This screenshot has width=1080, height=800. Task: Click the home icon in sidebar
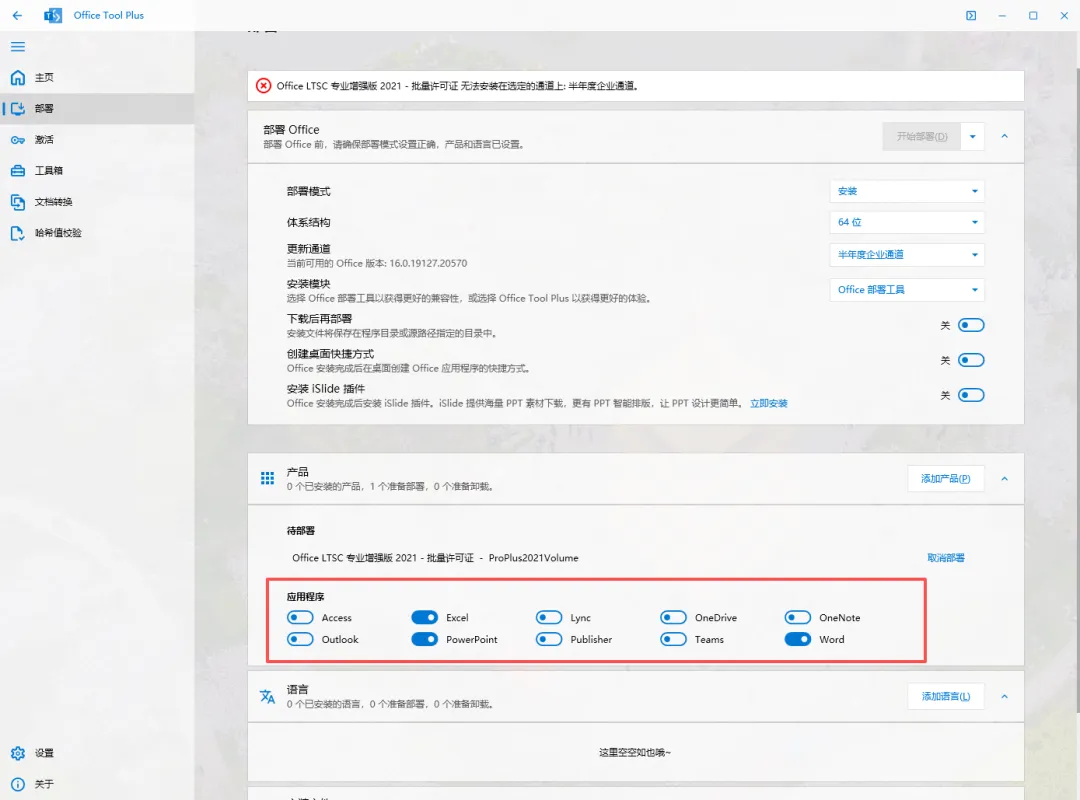(x=18, y=77)
